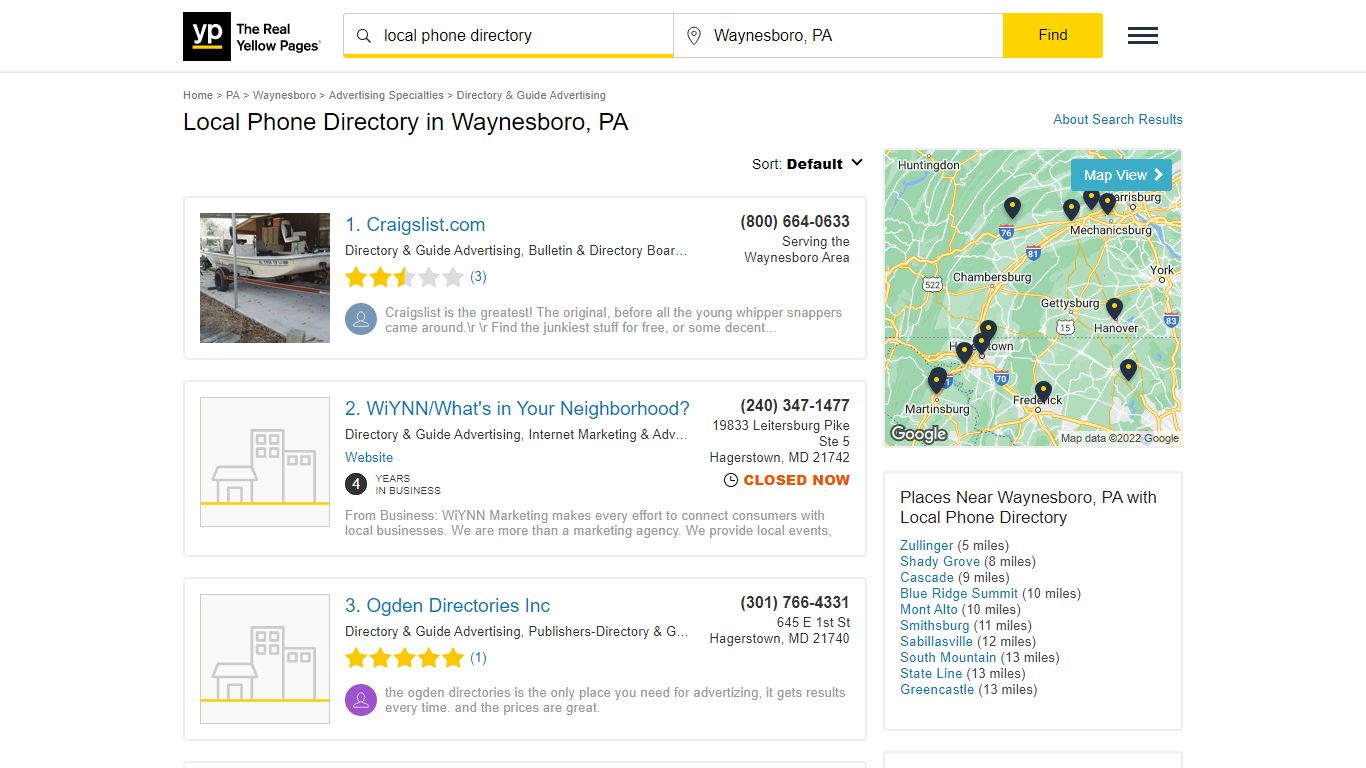The width and height of the screenshot is (1366, 768).
Task: Go to the Home breadcrumb
Action: [198, 95]
